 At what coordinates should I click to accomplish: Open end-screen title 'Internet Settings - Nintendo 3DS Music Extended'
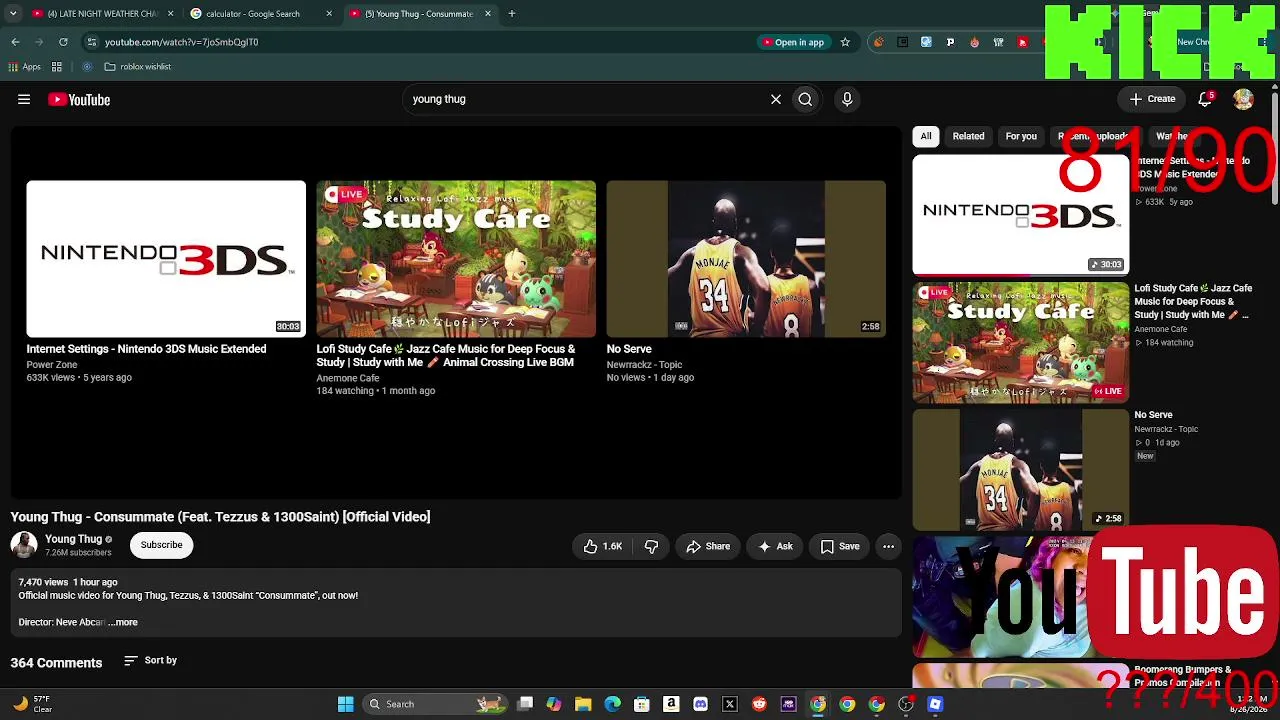(146, 349)
